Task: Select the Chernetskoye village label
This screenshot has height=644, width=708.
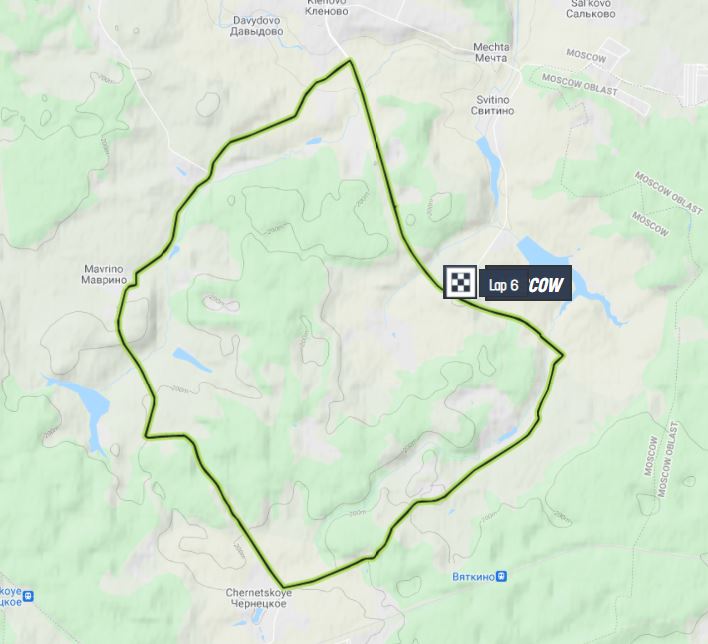Action: [259, 598]
